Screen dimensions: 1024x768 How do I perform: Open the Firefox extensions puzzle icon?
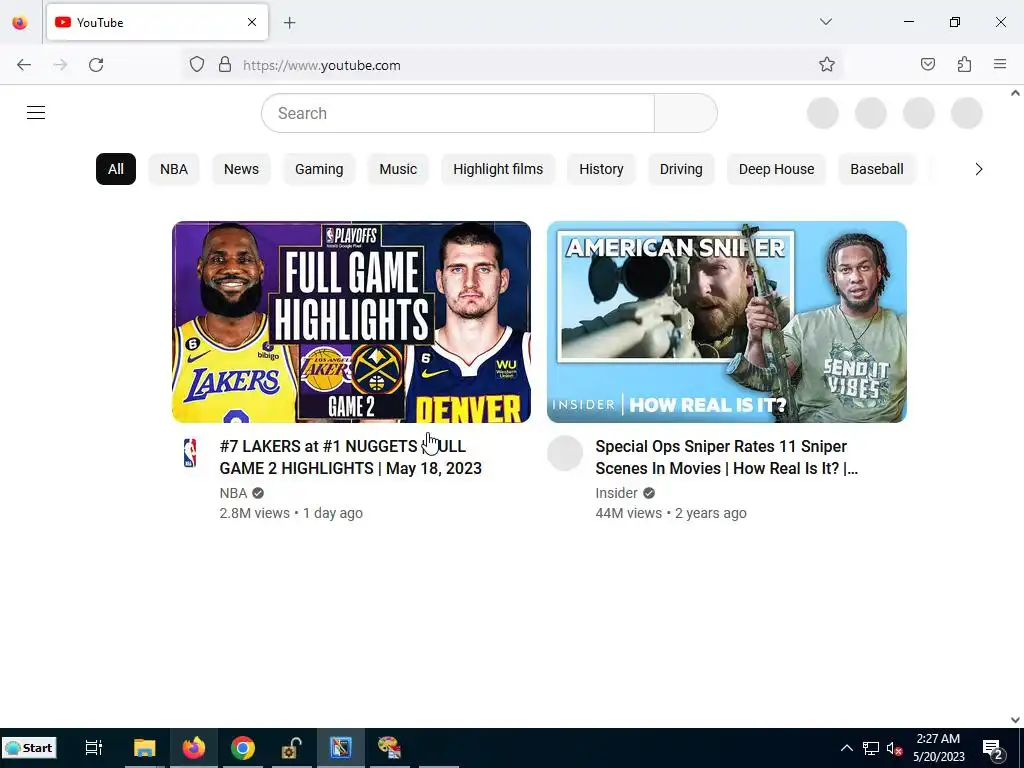[965, 65]
